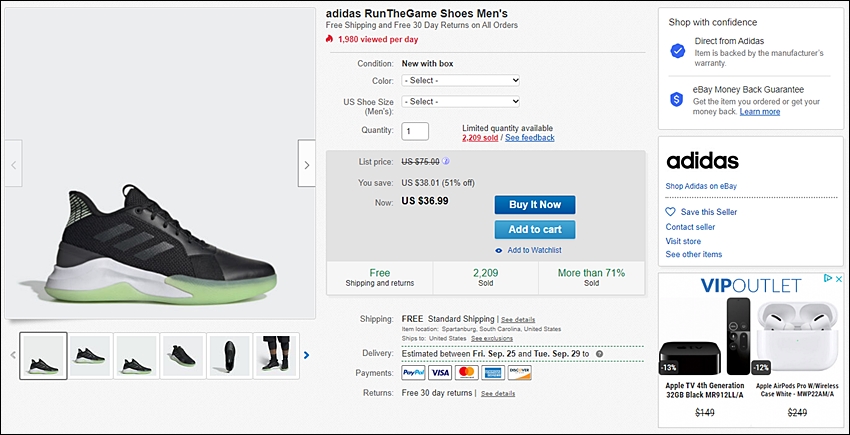This screenshot has width=850, height=435.
Task: Open Shop Adidas on eBay link
Action: 701,186
